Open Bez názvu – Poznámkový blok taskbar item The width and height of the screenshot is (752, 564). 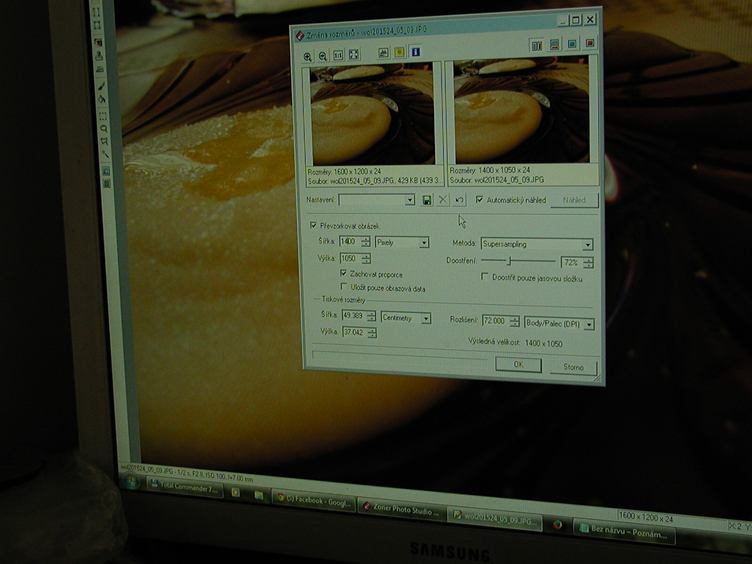pyautogui.click(x=623, y=533)
